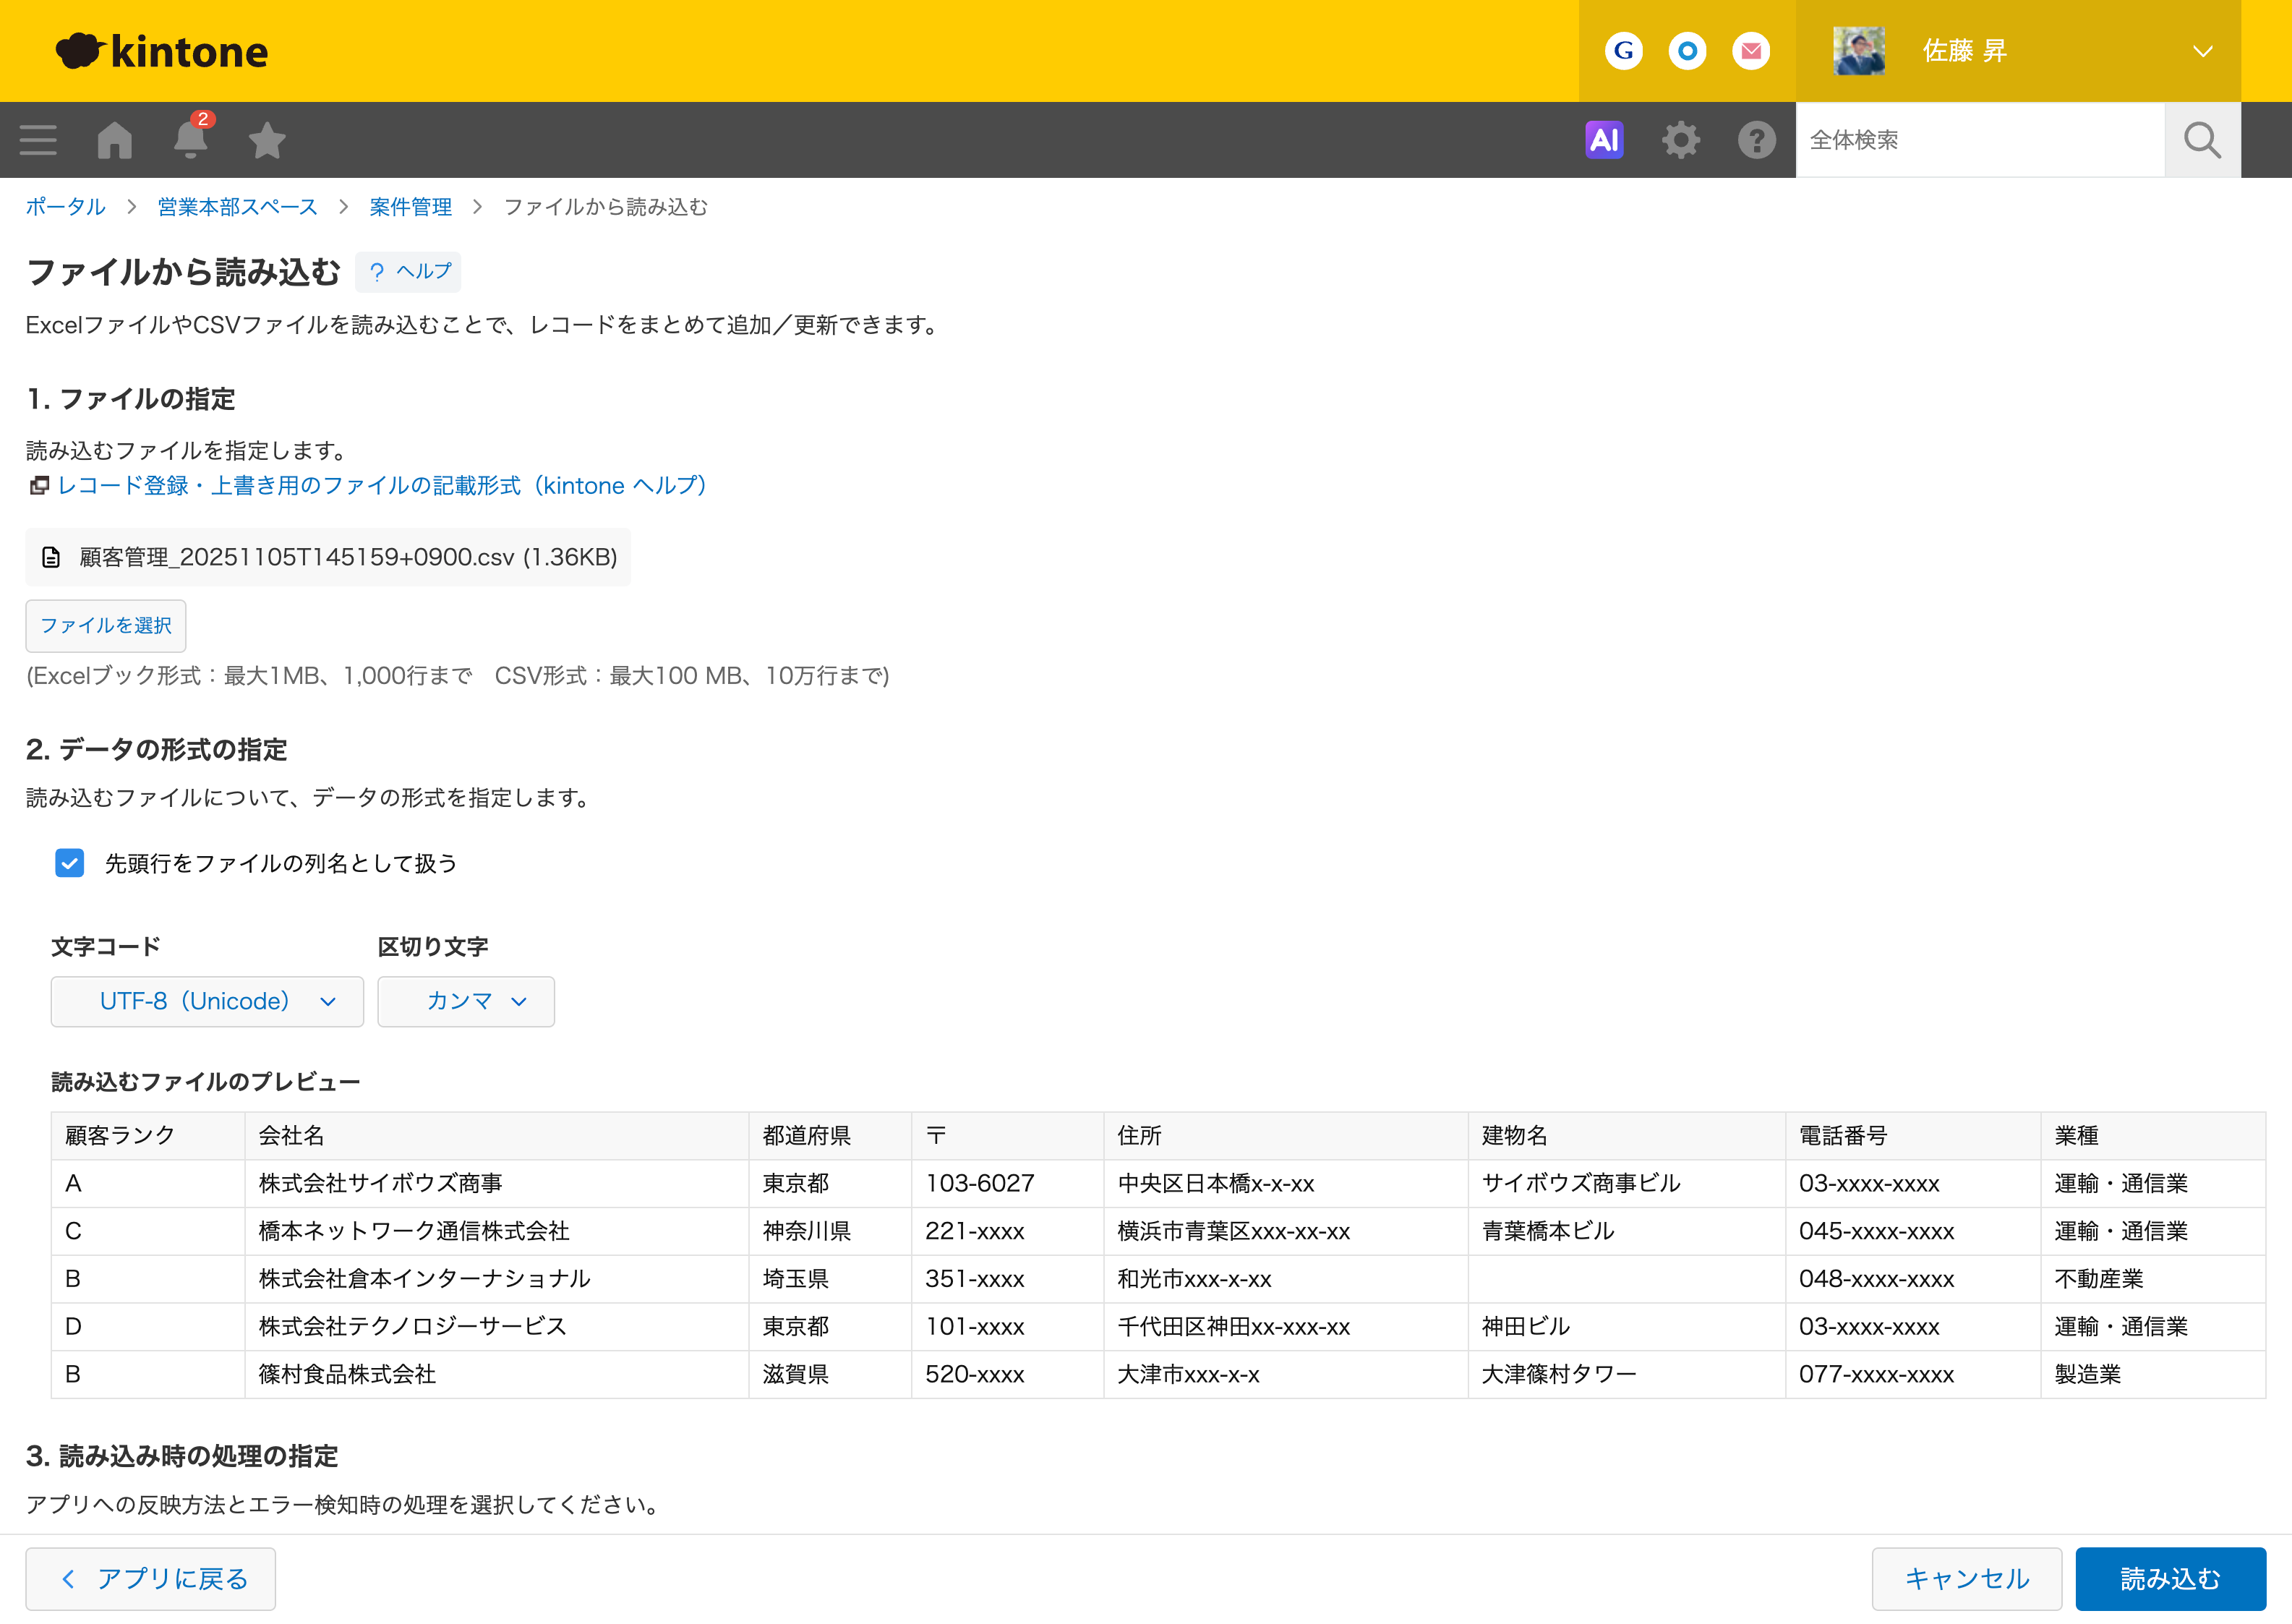Open the mail envelope icon
This screenshot has height=1624, width=2292.
[1750, 51]
